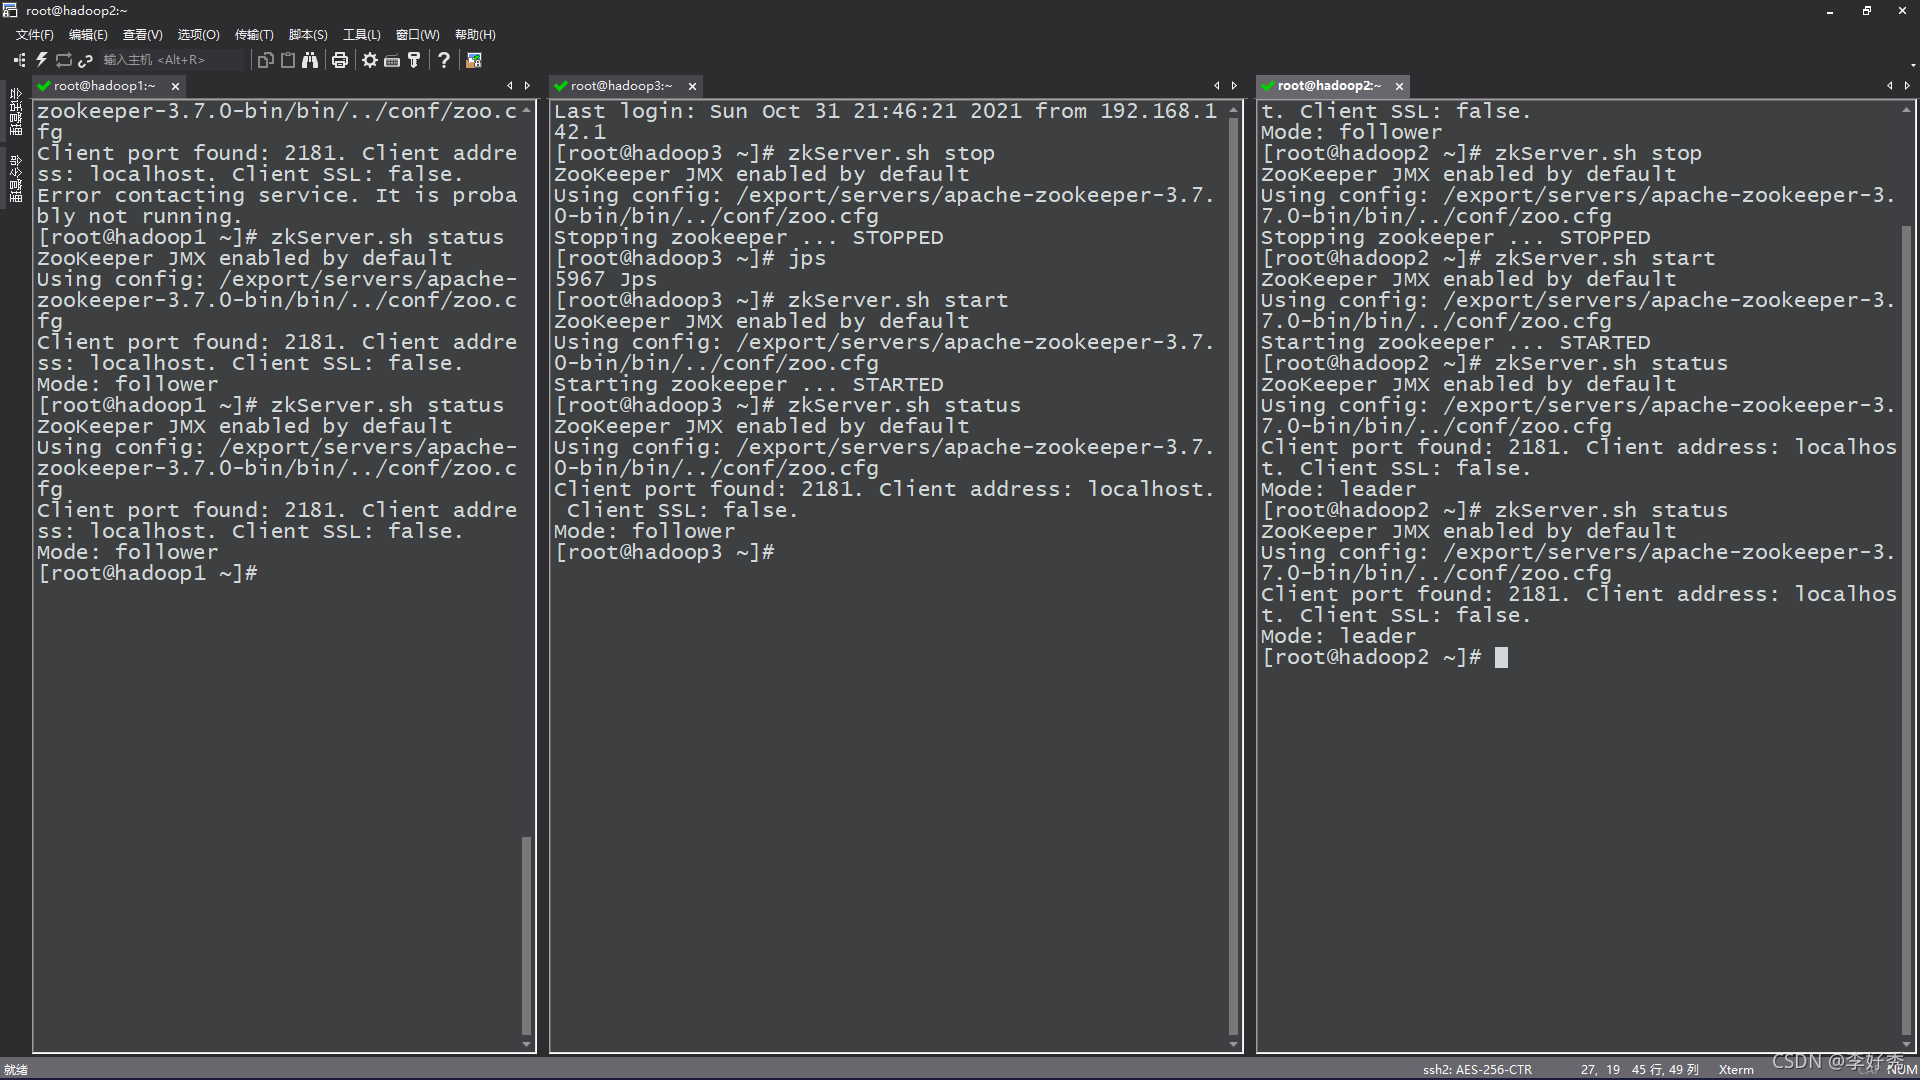Click 'Error contacting service' line in hadoop1 pane

pos(277,195)
